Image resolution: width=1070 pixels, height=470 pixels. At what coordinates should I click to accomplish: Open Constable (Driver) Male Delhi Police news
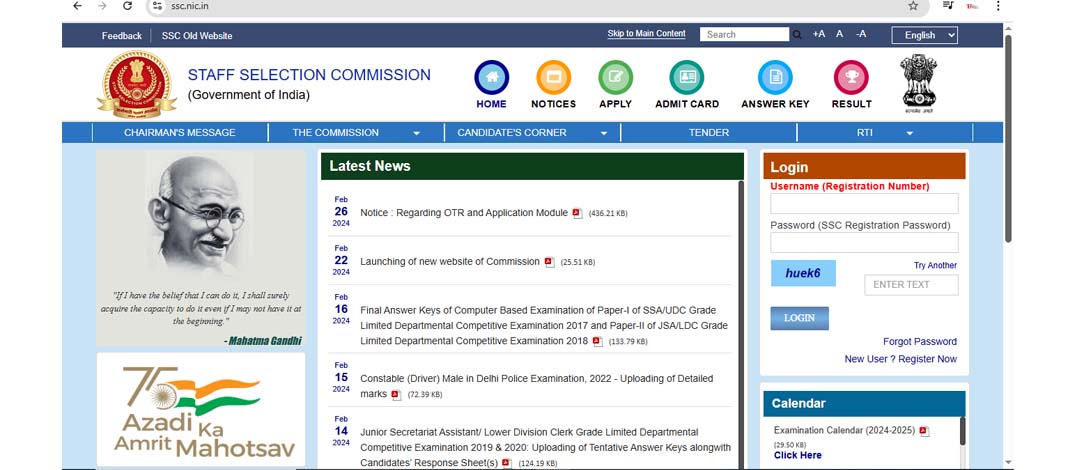(536, 386)
